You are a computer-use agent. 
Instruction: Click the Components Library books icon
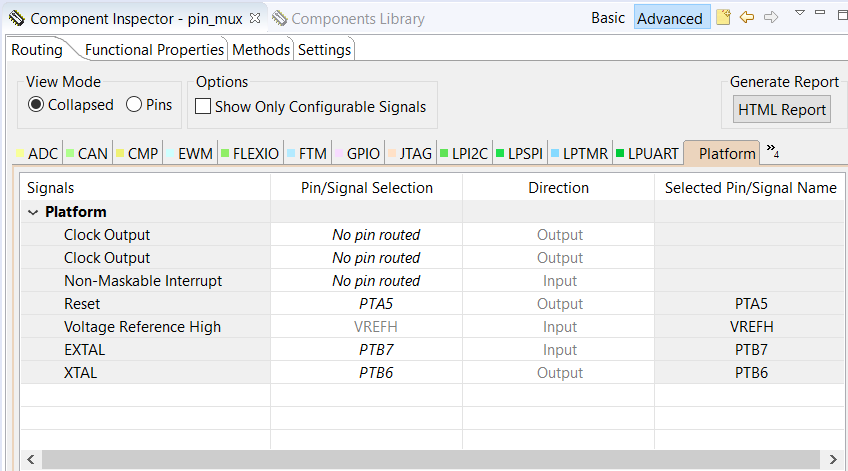tap(279, 19)
